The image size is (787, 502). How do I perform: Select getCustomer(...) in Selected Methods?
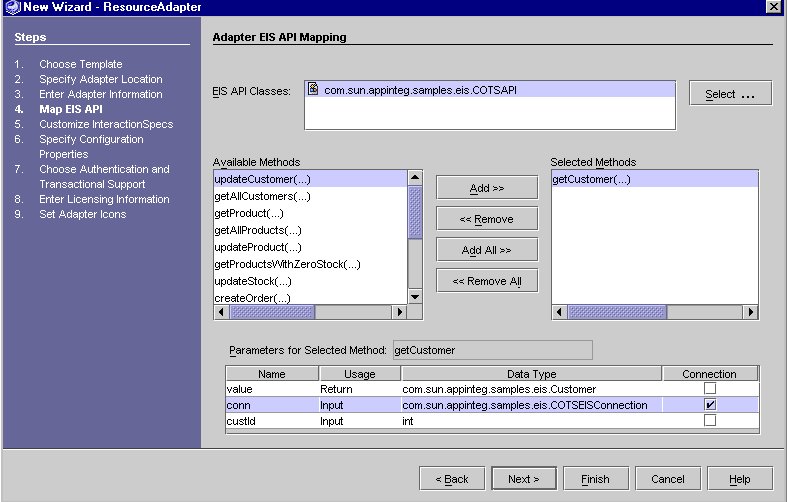coord(654,179)
